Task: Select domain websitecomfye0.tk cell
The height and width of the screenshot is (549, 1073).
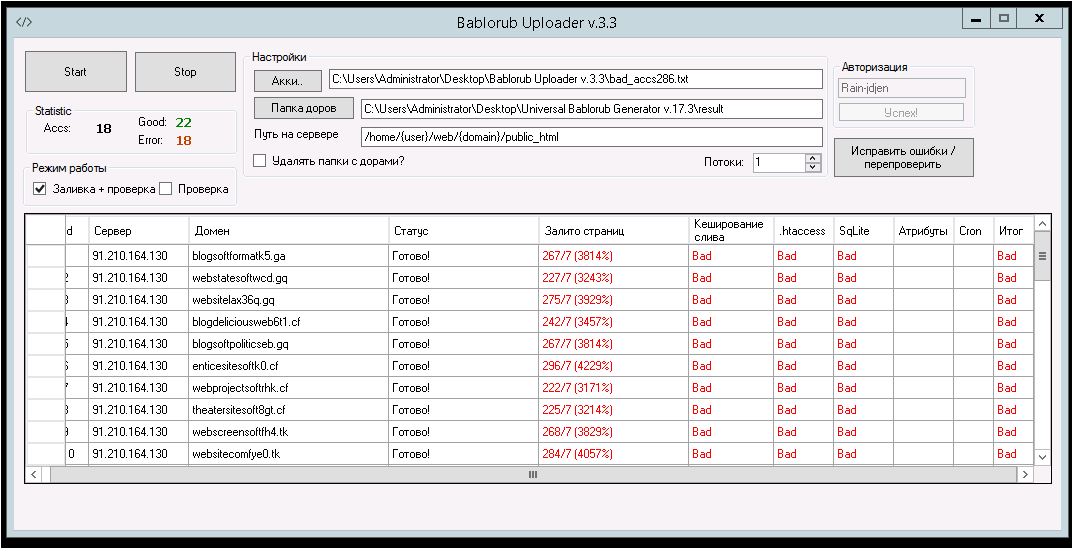Action: click(289, 454)
